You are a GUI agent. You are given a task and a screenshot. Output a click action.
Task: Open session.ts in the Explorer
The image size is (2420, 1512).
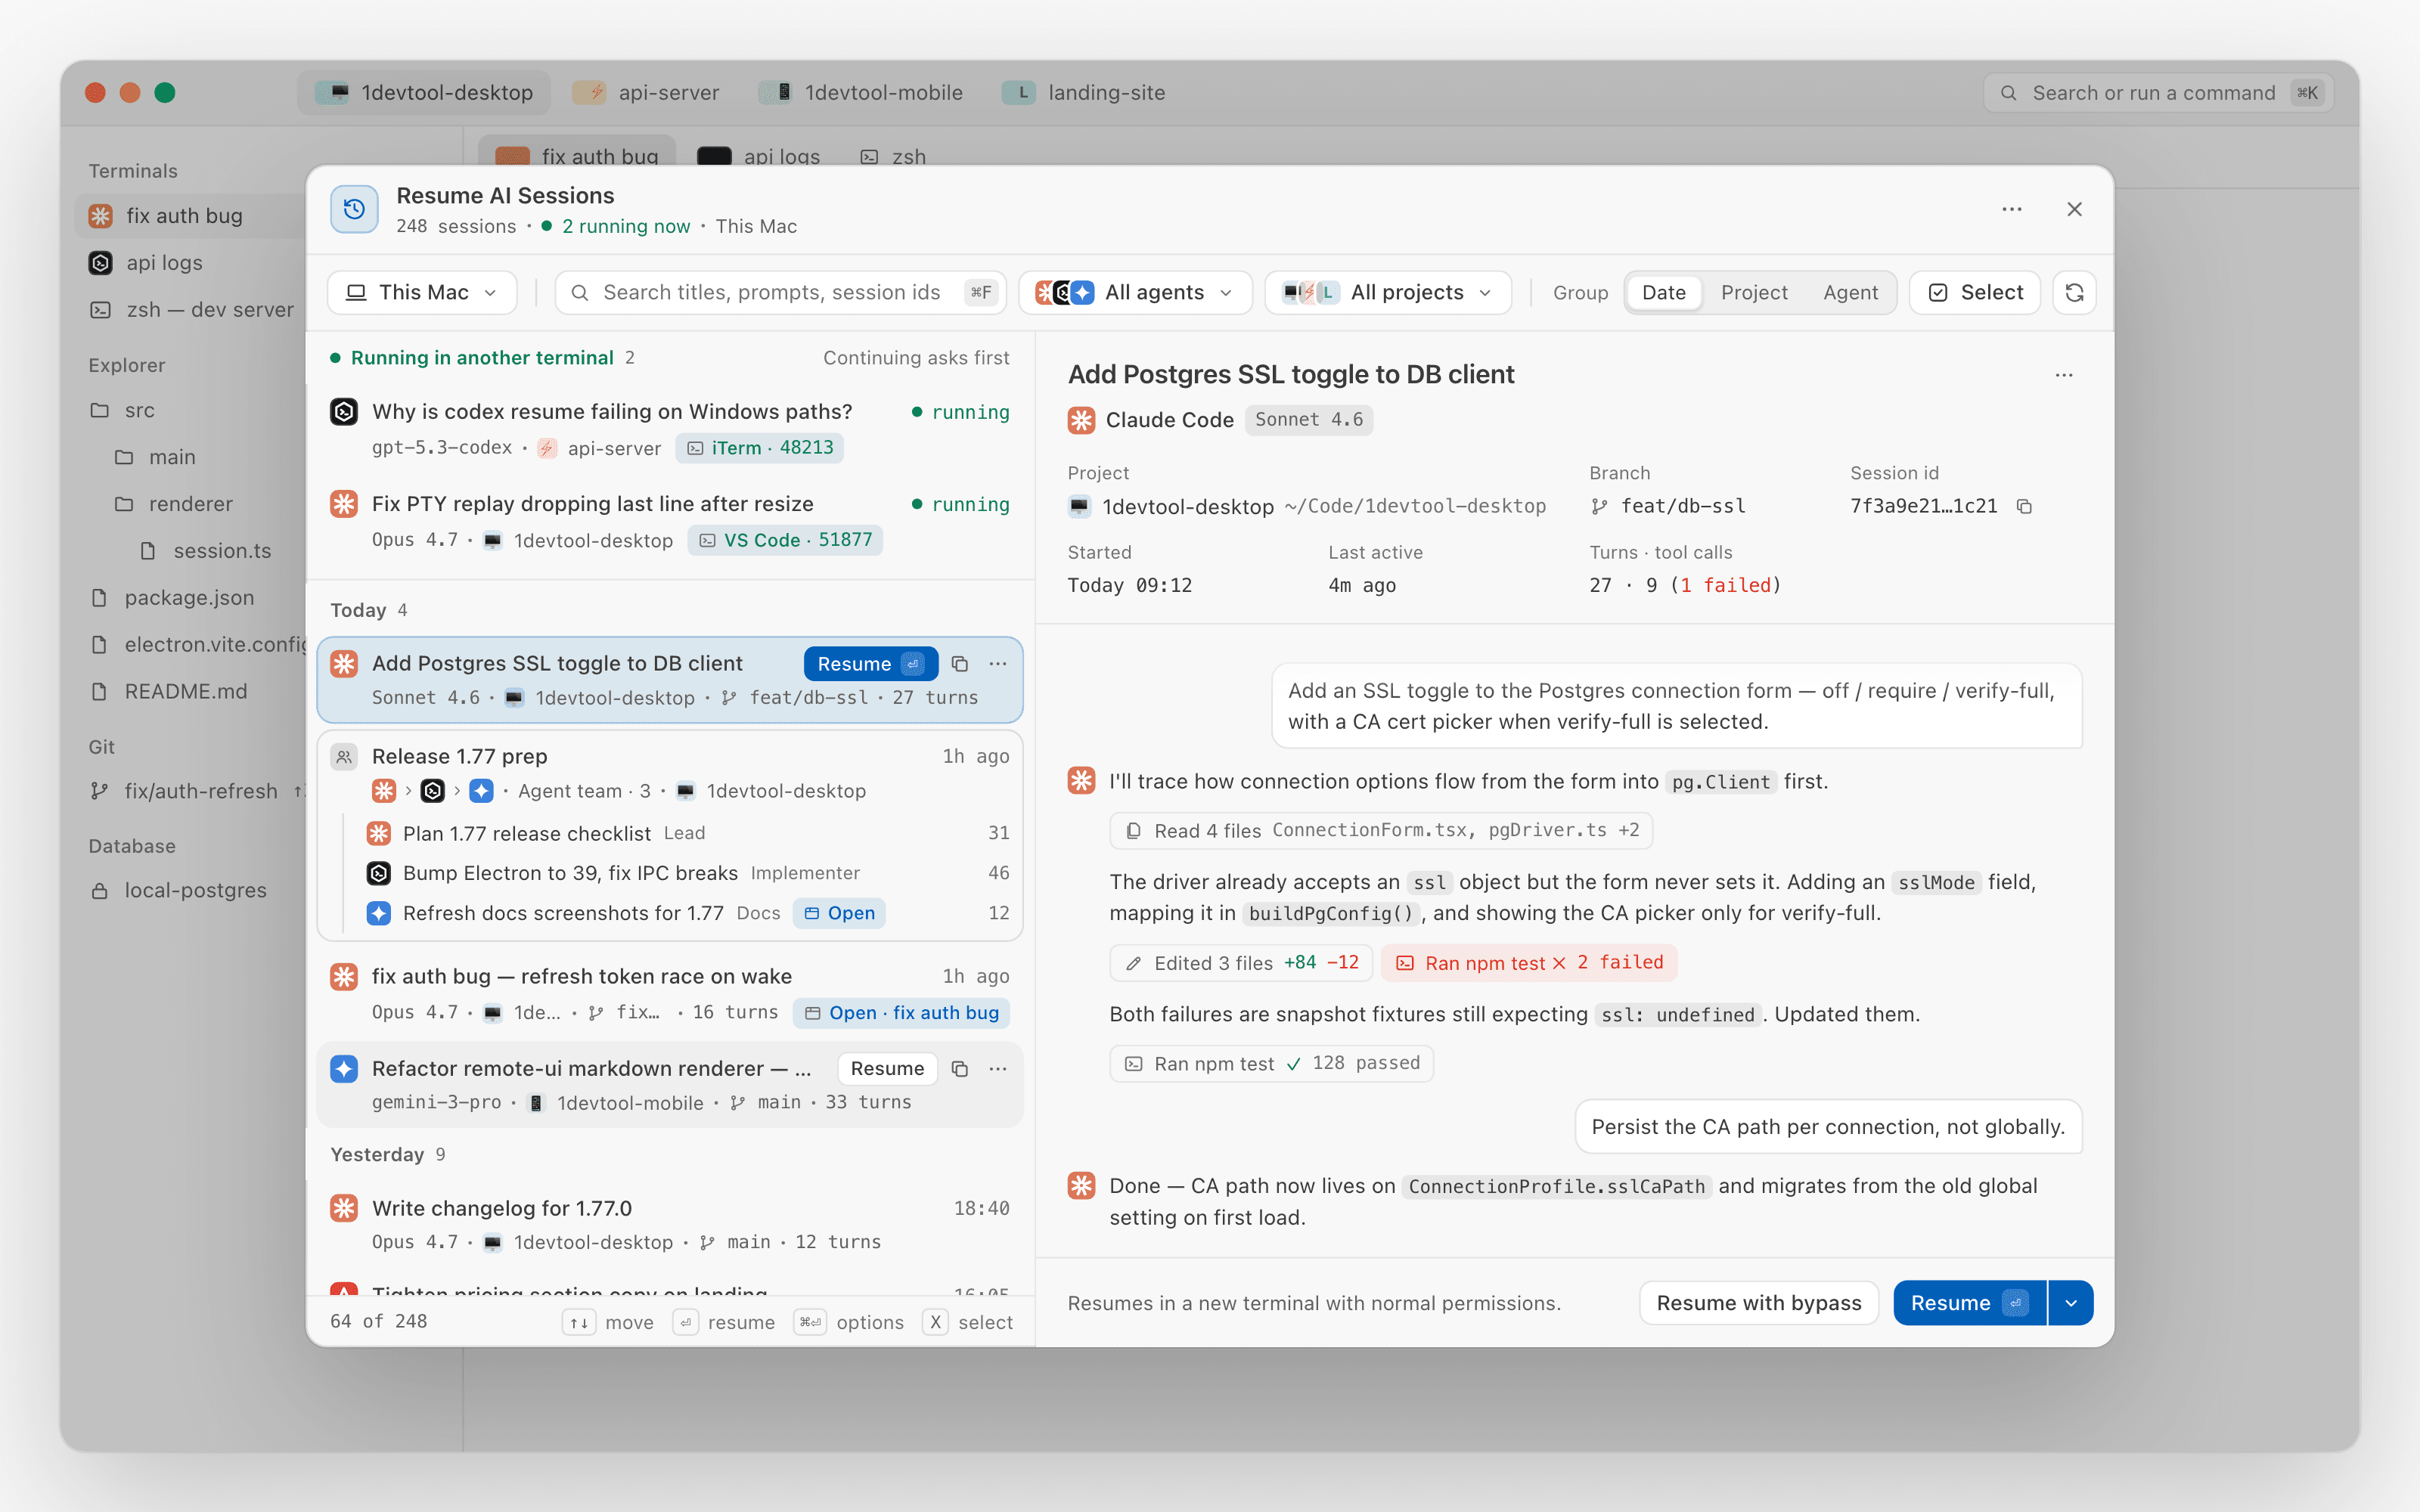tap(206, 551)
